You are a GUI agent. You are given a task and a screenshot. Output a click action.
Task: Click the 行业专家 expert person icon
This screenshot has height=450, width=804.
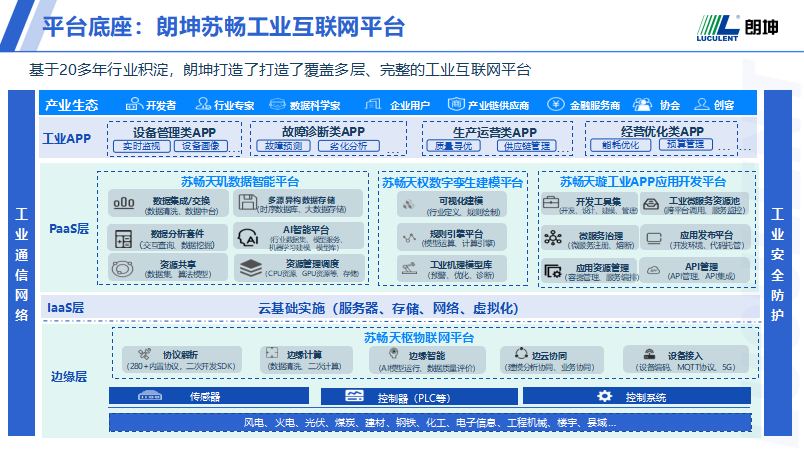pos(203,105)
